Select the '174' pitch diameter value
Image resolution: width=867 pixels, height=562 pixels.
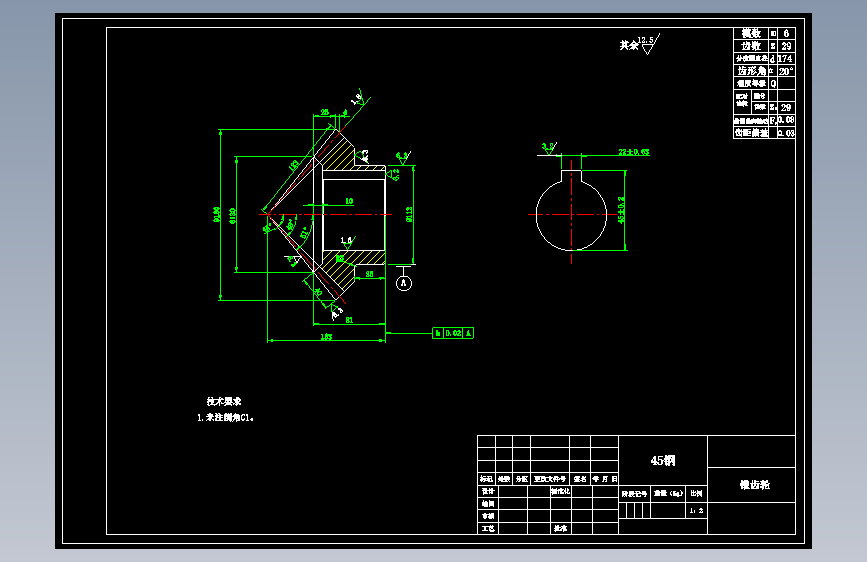pyautogui.click(x=785, y=59)
